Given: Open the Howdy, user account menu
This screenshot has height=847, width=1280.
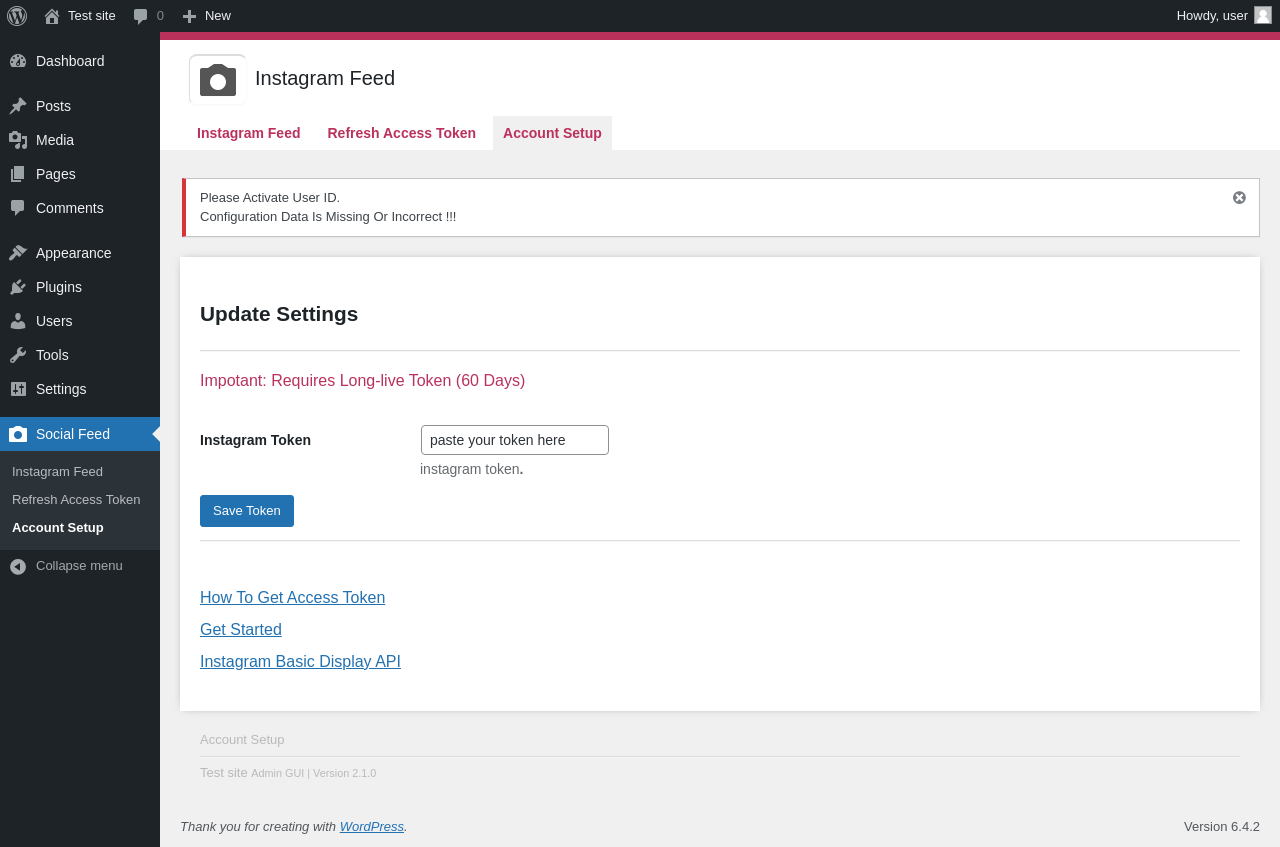Looking at the screenshot, I should tap(1224, 16).
